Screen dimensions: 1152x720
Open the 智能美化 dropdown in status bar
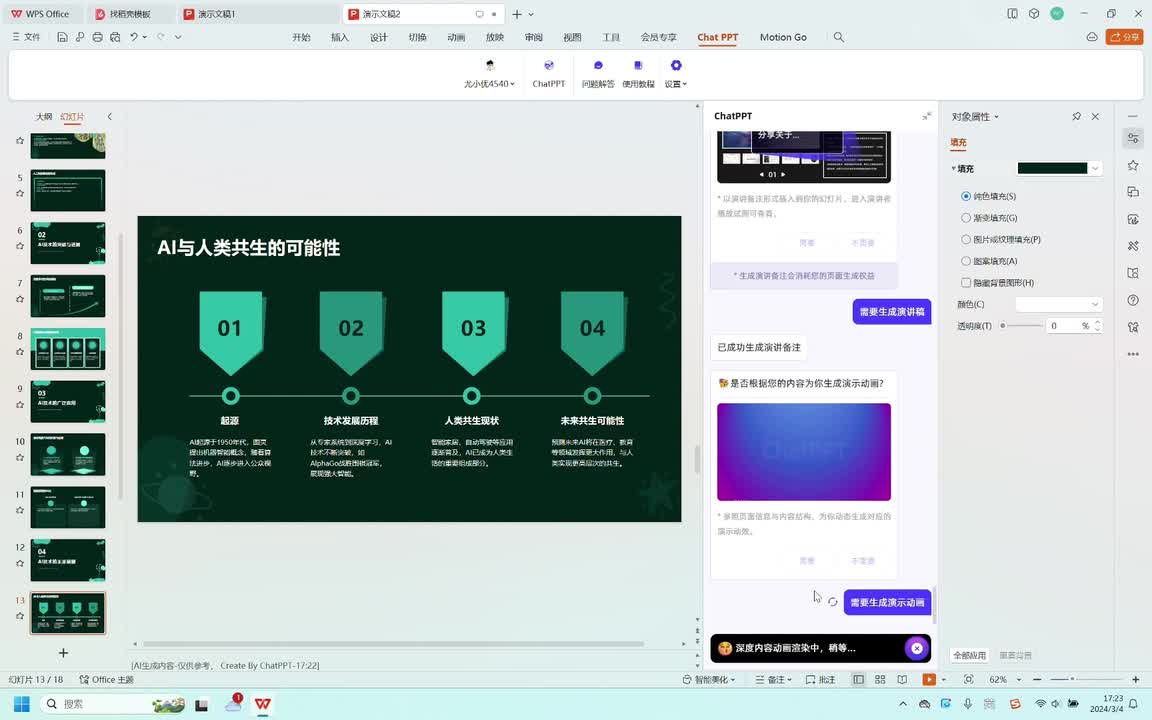709,680
